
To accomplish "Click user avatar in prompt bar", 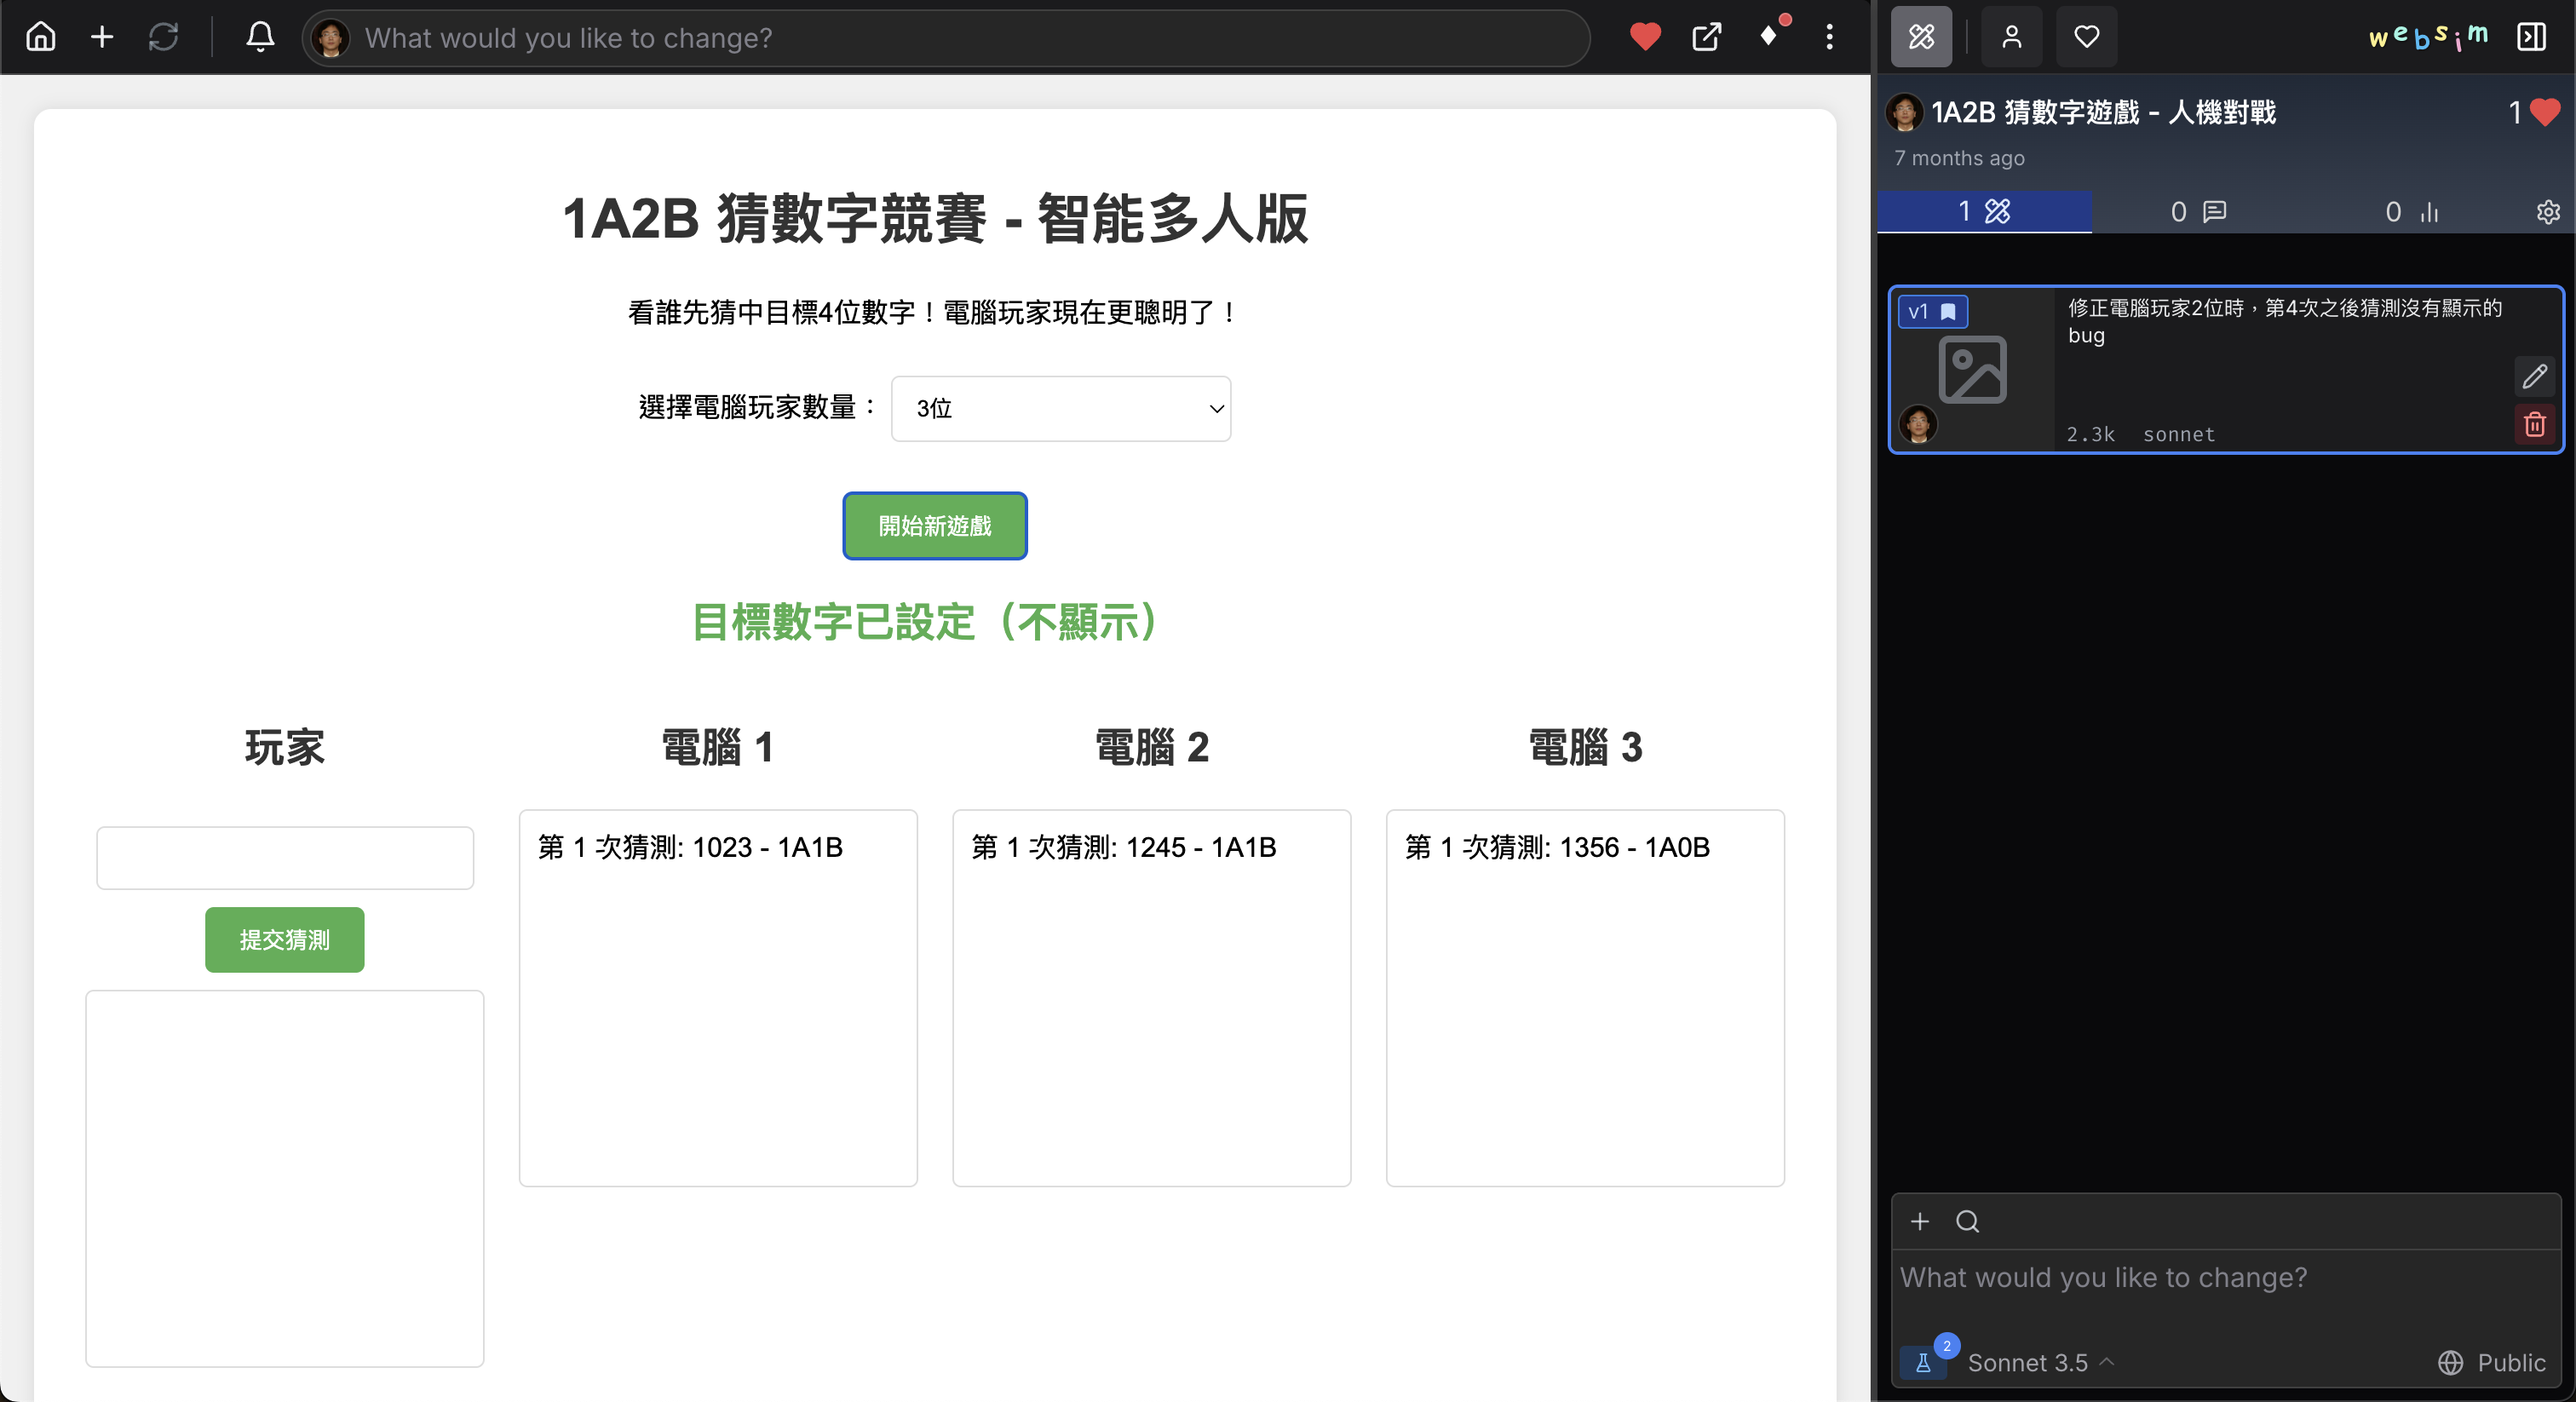I will coord(331,38).
